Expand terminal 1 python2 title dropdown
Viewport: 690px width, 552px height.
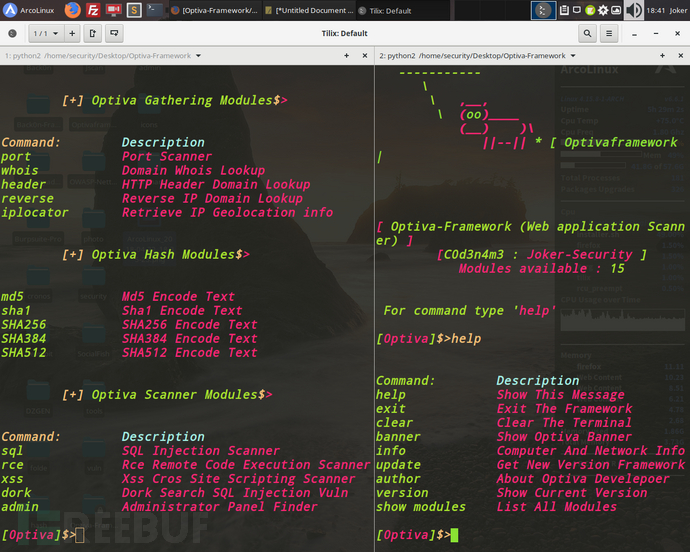(x=198, y=56)
